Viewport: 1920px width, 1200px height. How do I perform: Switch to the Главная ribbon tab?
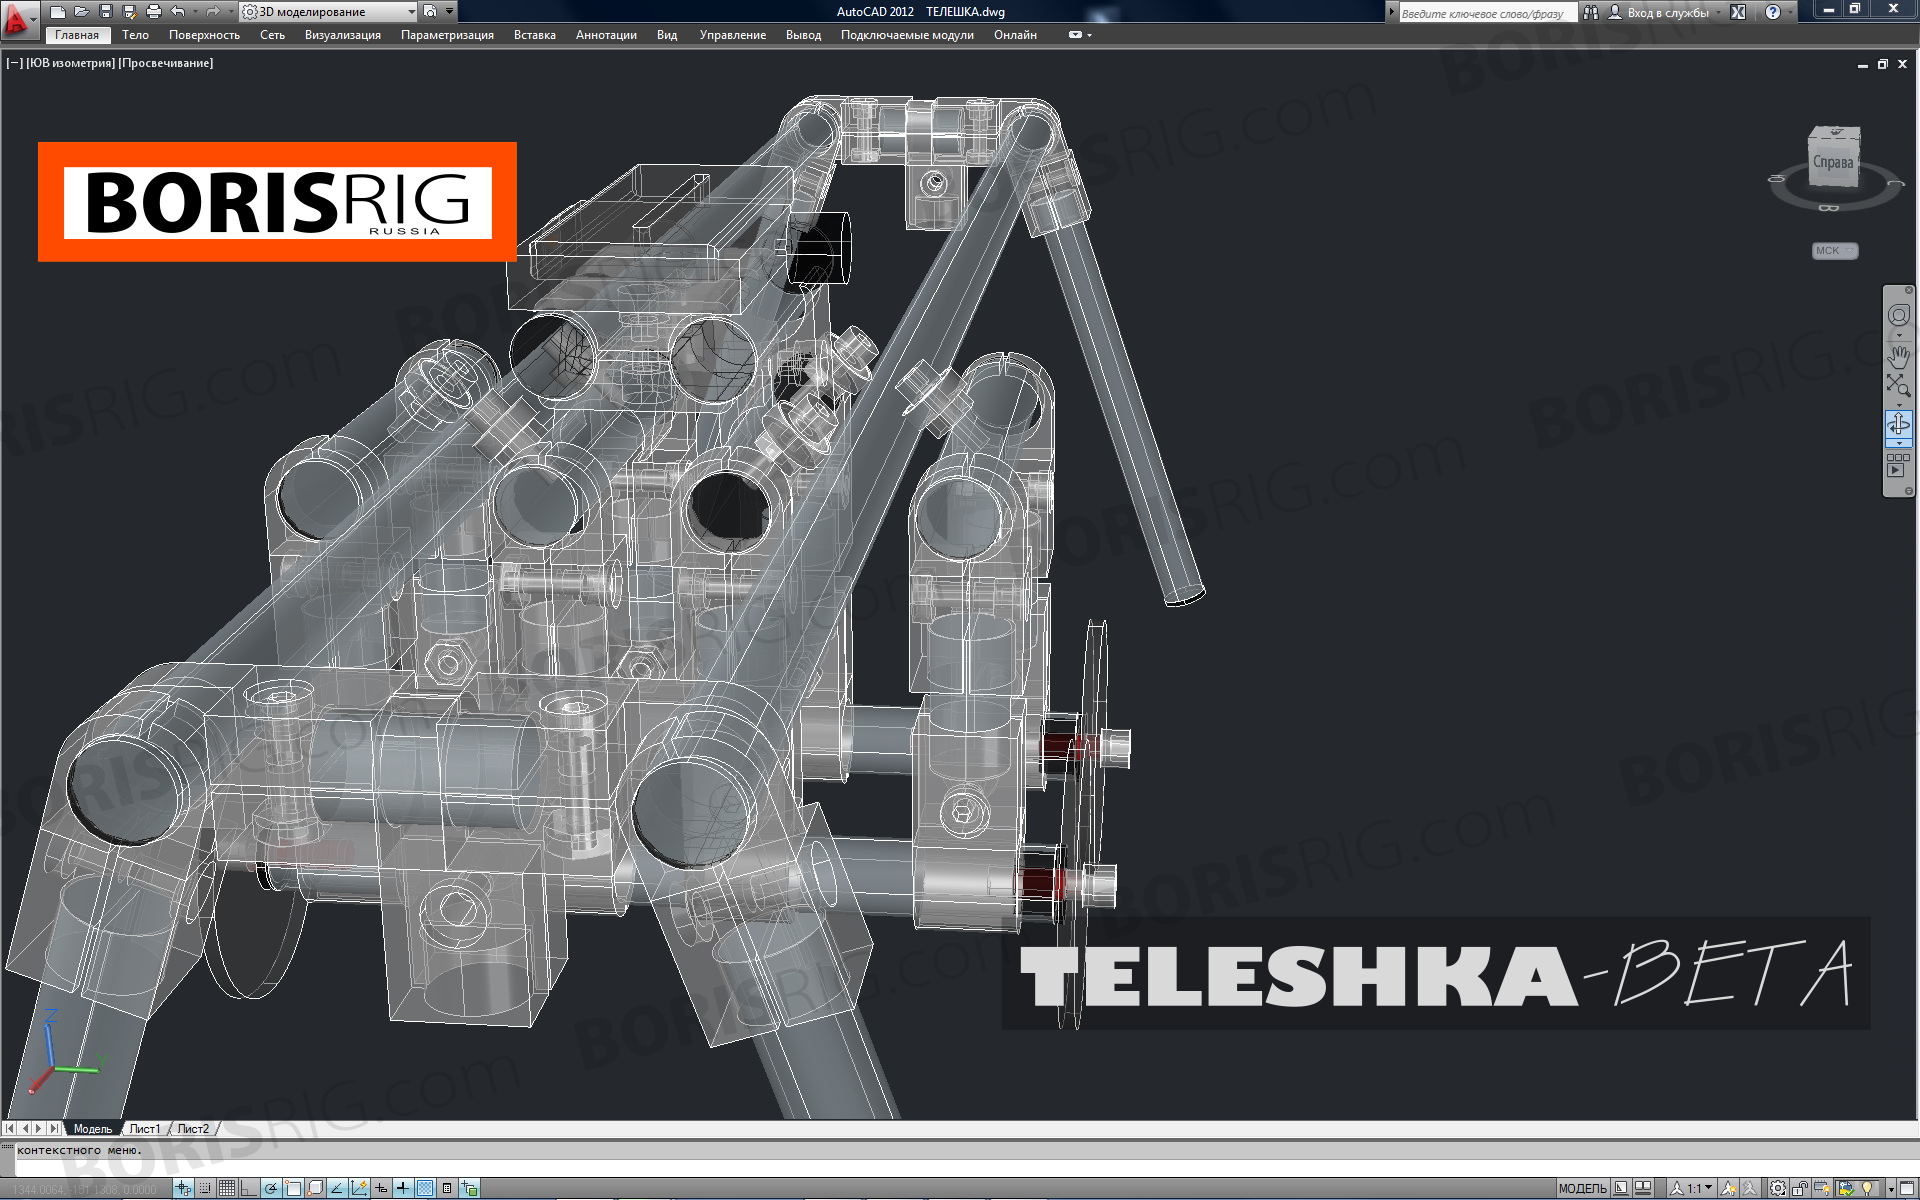click(x=77, y=35)
